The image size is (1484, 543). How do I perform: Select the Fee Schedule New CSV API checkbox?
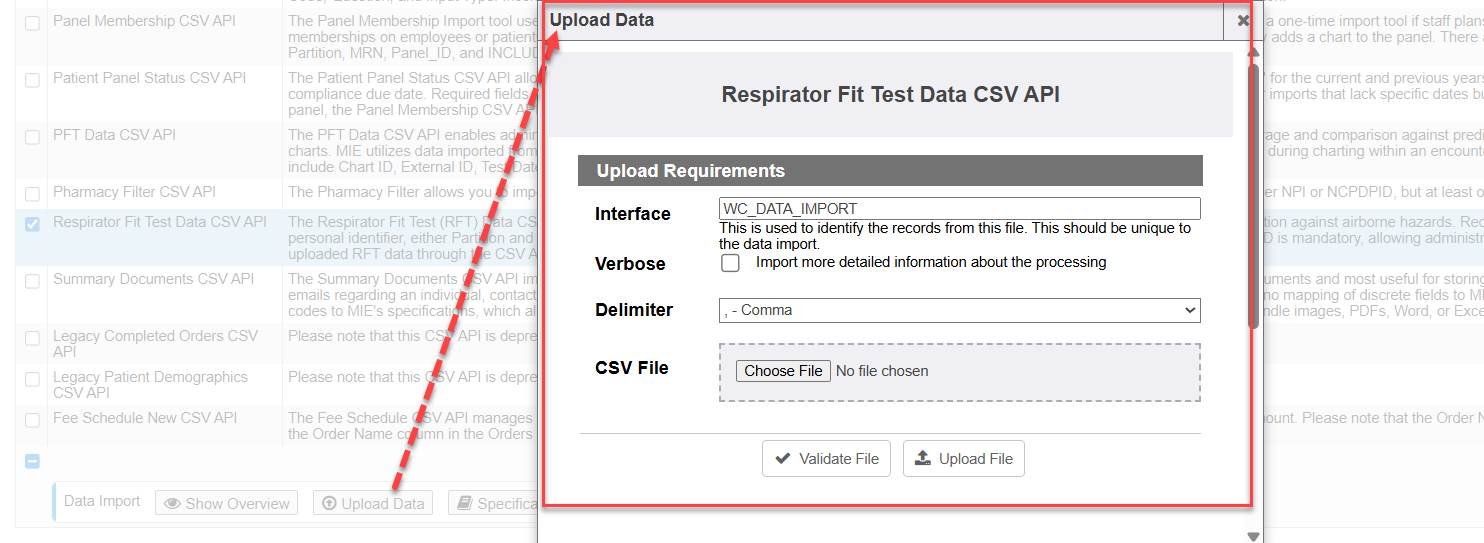[x=32, y=419]
